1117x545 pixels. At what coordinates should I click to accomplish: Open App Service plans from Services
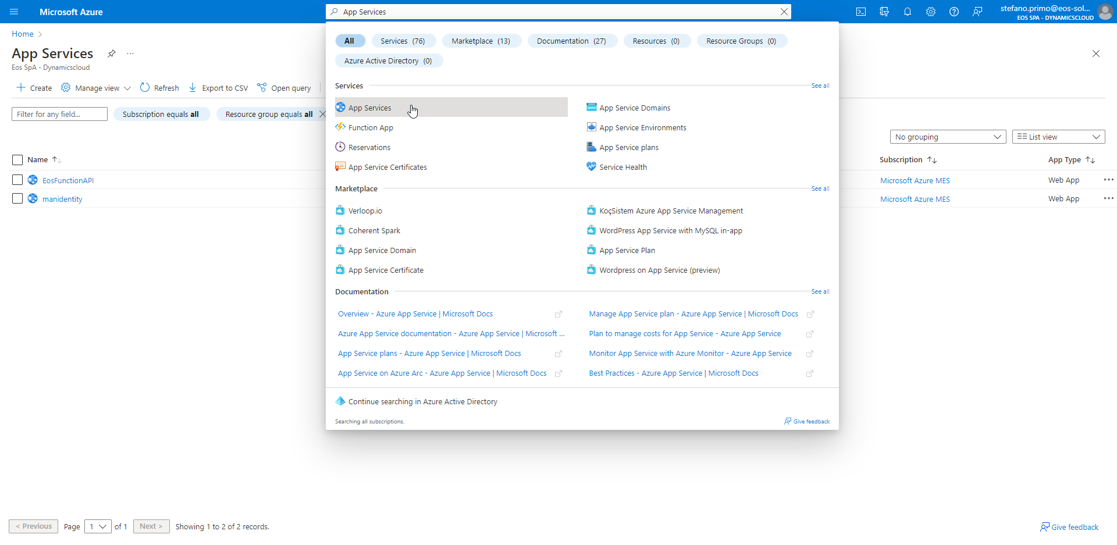628,148
